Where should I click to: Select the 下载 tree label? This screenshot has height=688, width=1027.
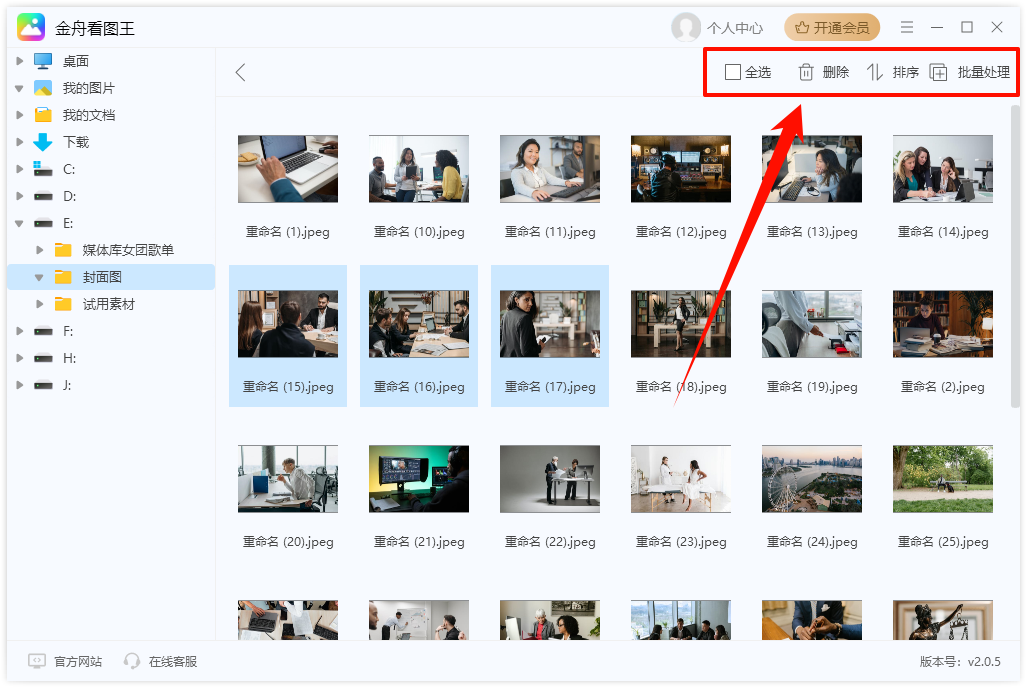click(x=76, y=142)
